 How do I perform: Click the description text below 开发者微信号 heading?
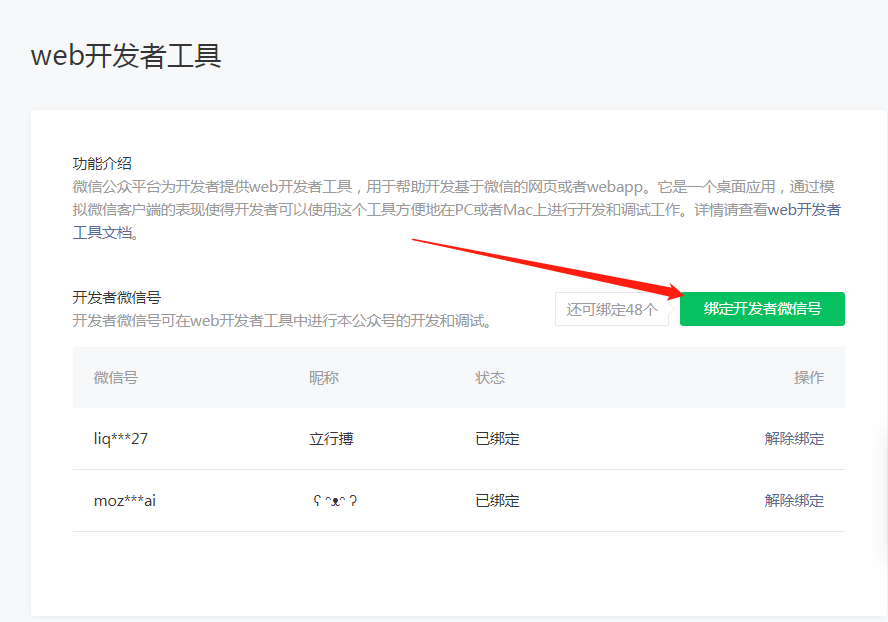point(285,321)
